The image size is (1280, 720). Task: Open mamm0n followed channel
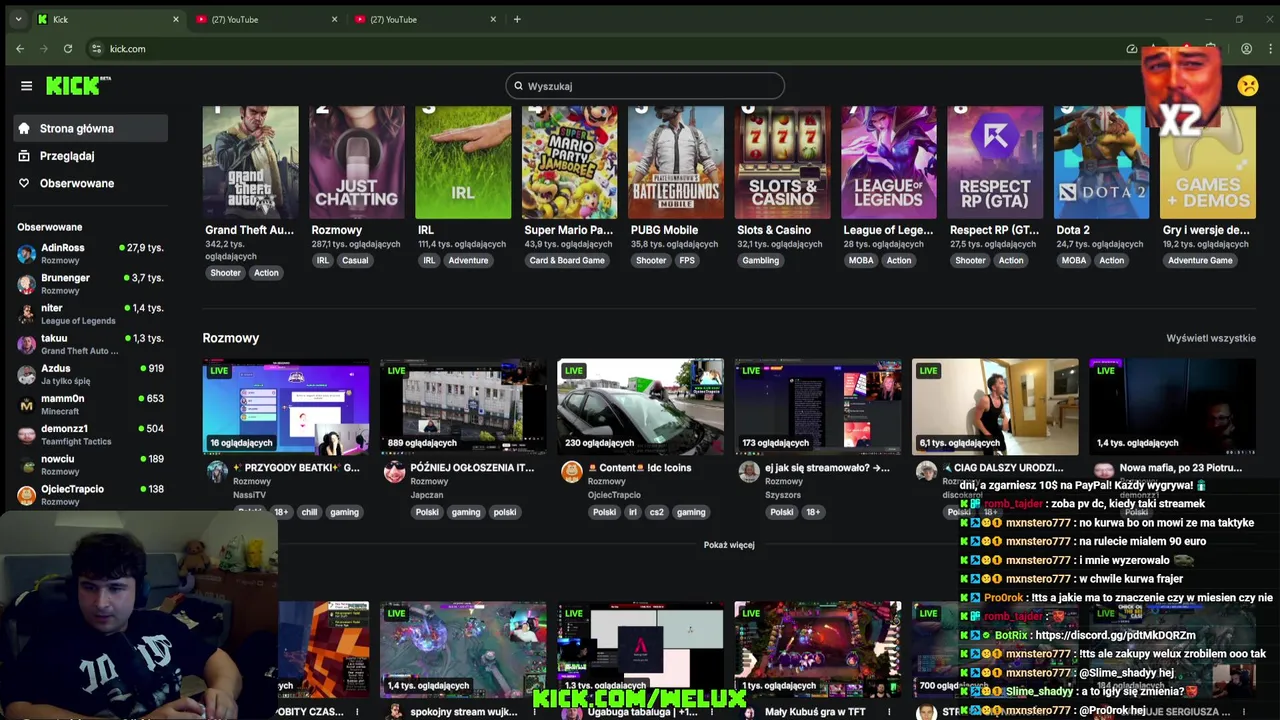[90, 404]
